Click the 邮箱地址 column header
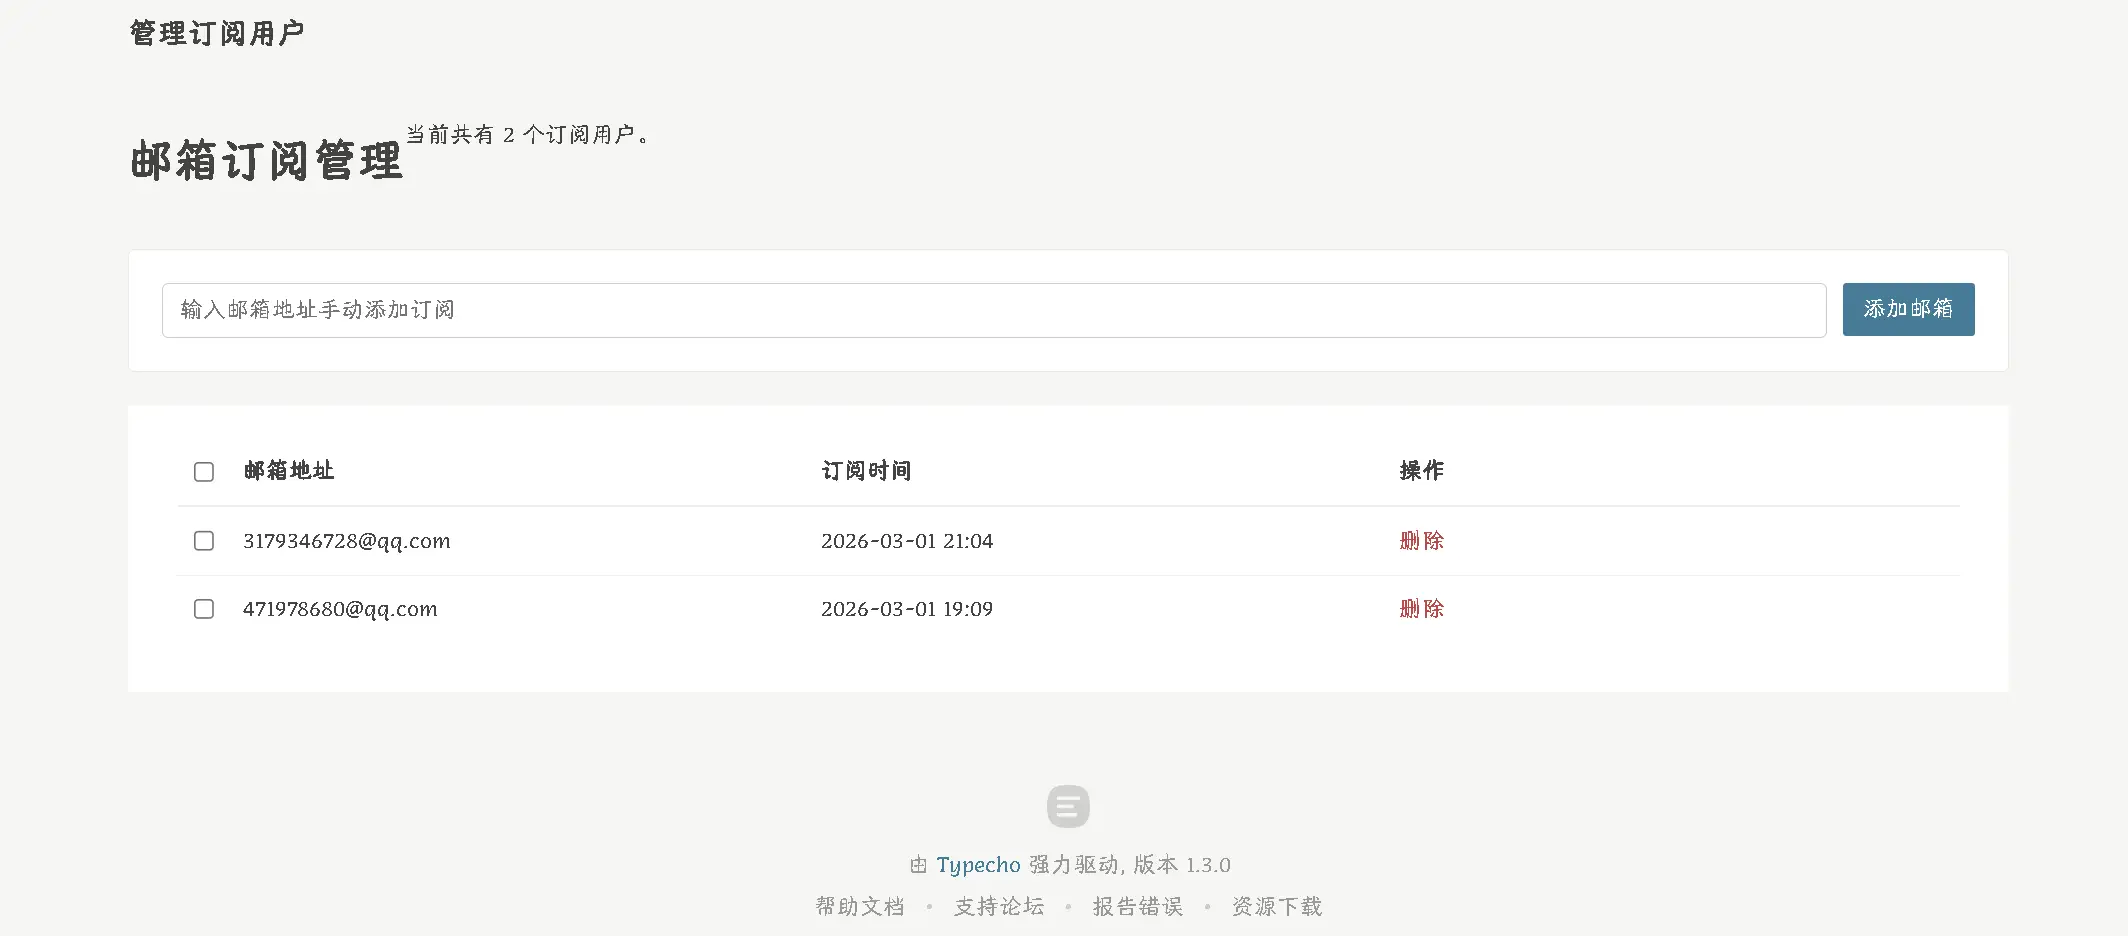Image resolution: width=2128 pixels, height=936 pixels. [x=289, y=471]
